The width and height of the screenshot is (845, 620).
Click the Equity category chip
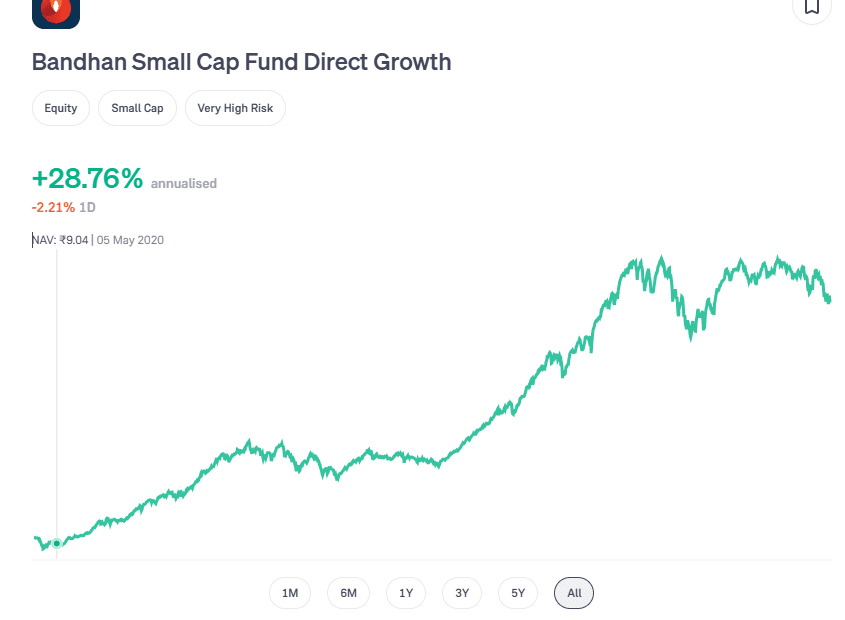60,107
